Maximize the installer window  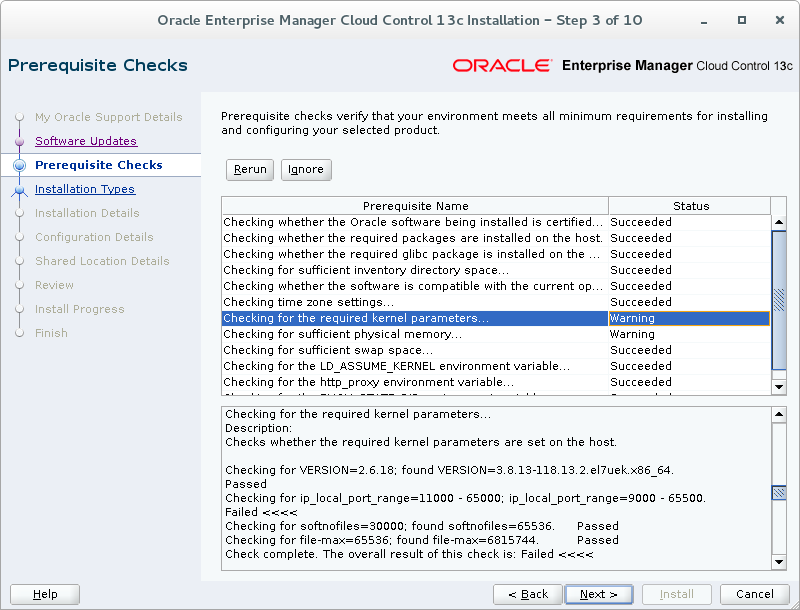coord(742,20)
